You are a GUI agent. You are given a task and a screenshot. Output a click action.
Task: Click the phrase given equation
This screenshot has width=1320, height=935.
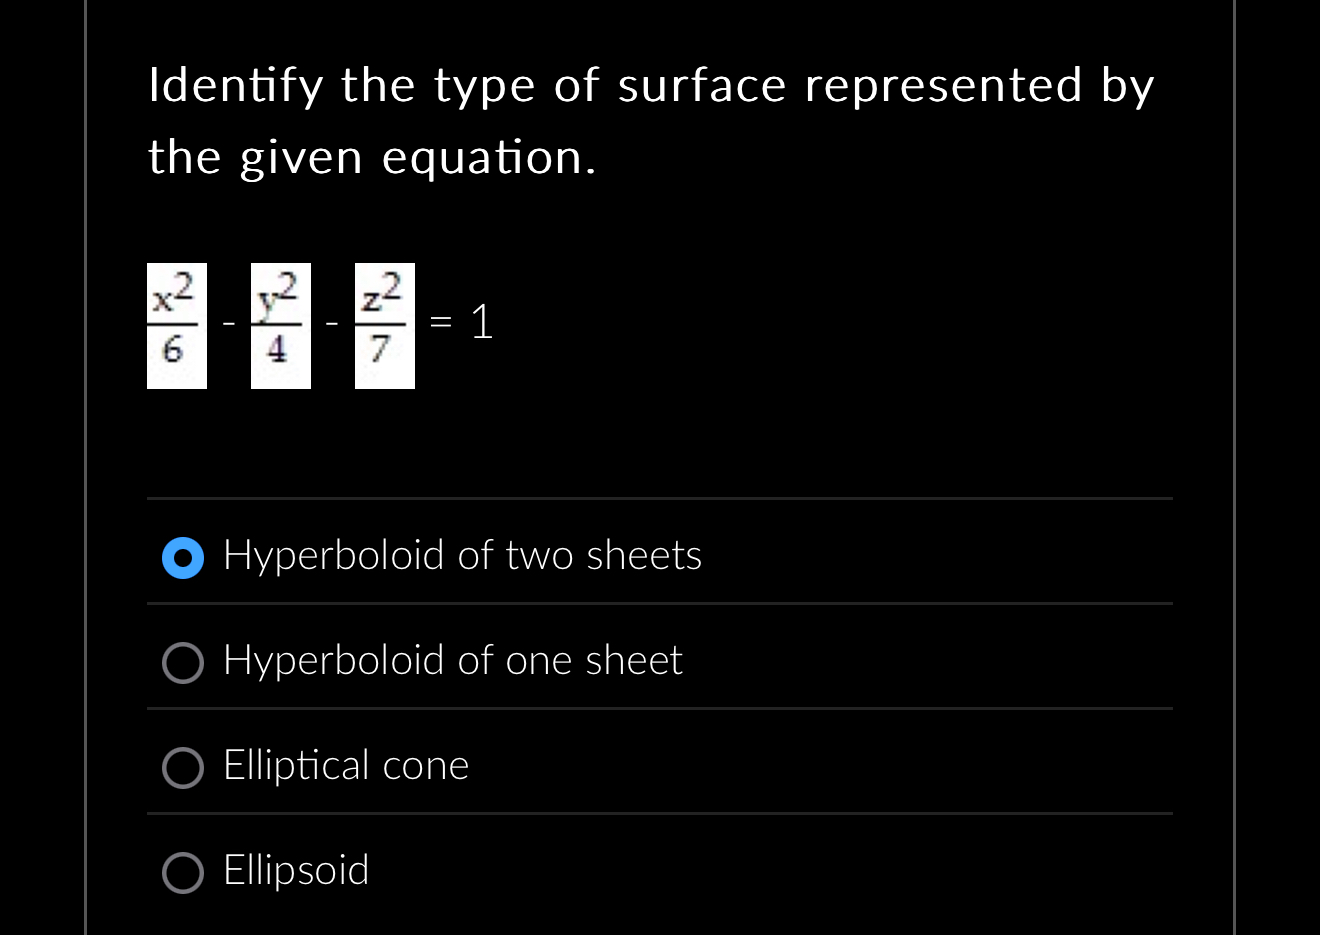coord(420,158)
